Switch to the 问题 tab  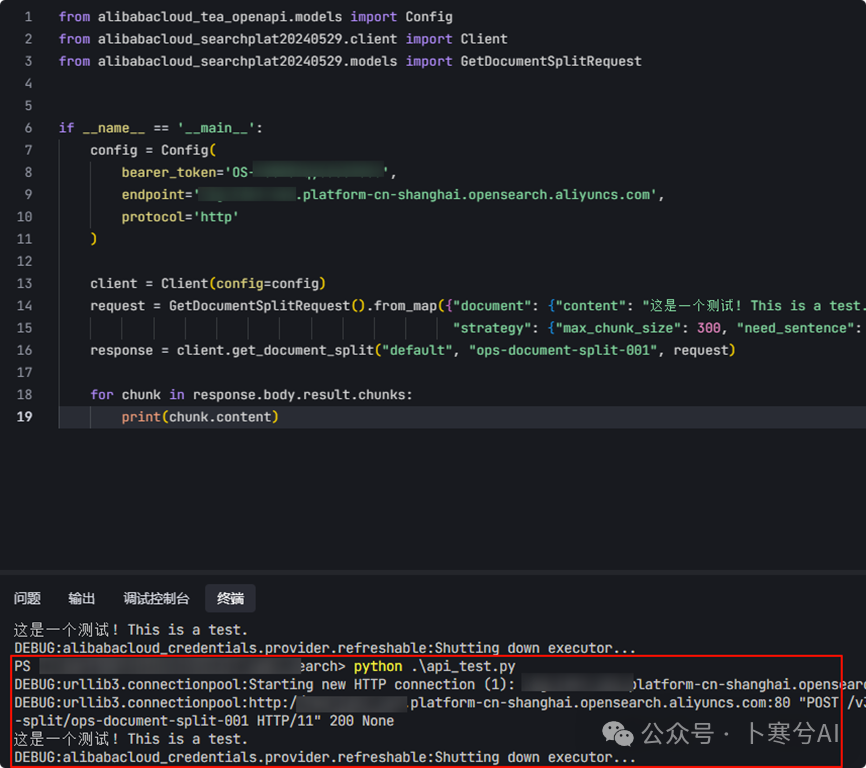28,598
